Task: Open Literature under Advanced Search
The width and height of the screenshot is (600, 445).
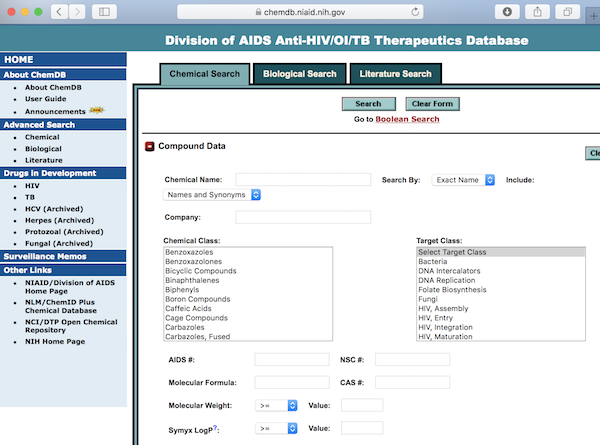Action: tap(44, 160)
